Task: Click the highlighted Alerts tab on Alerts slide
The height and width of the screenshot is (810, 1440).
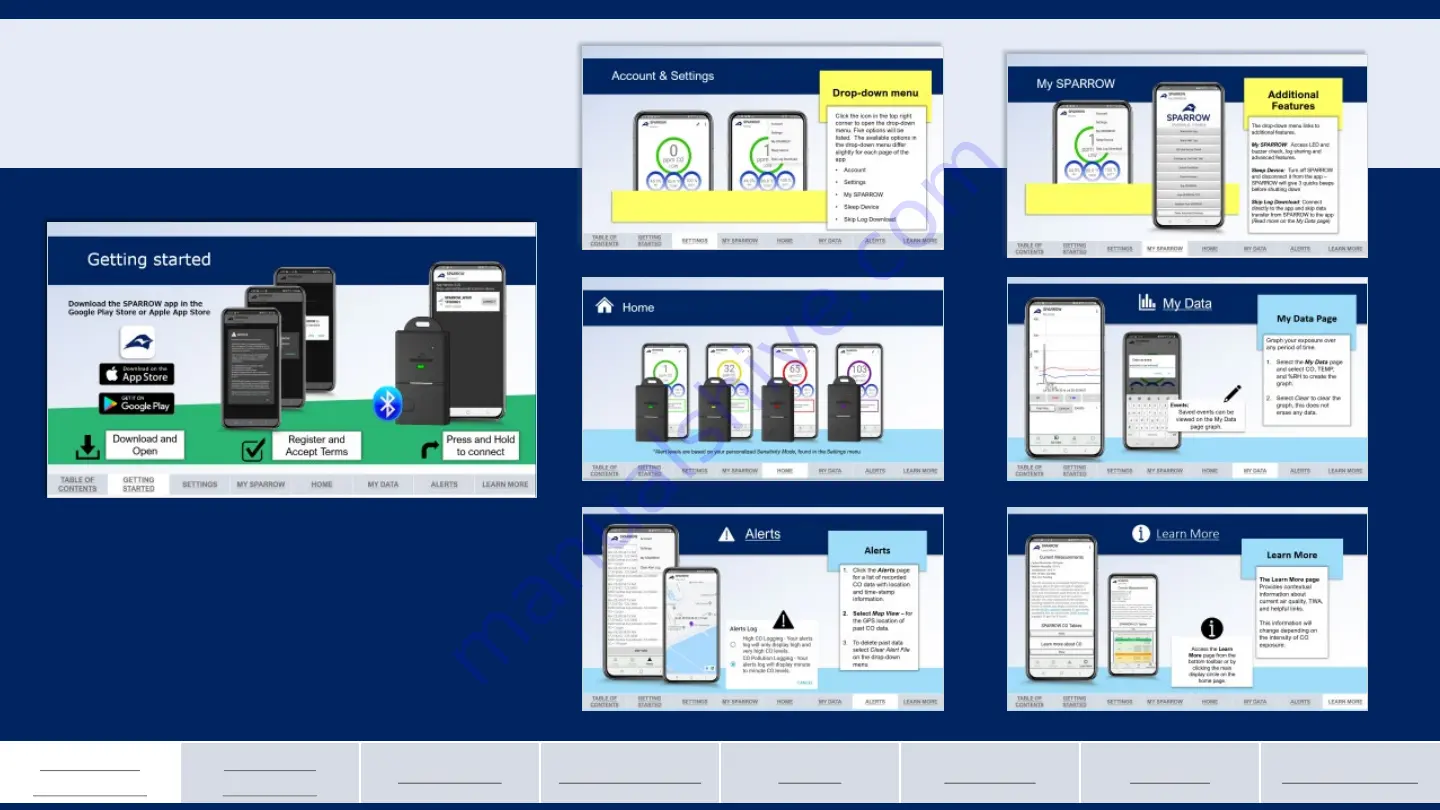Action: [x=875, y=701]
